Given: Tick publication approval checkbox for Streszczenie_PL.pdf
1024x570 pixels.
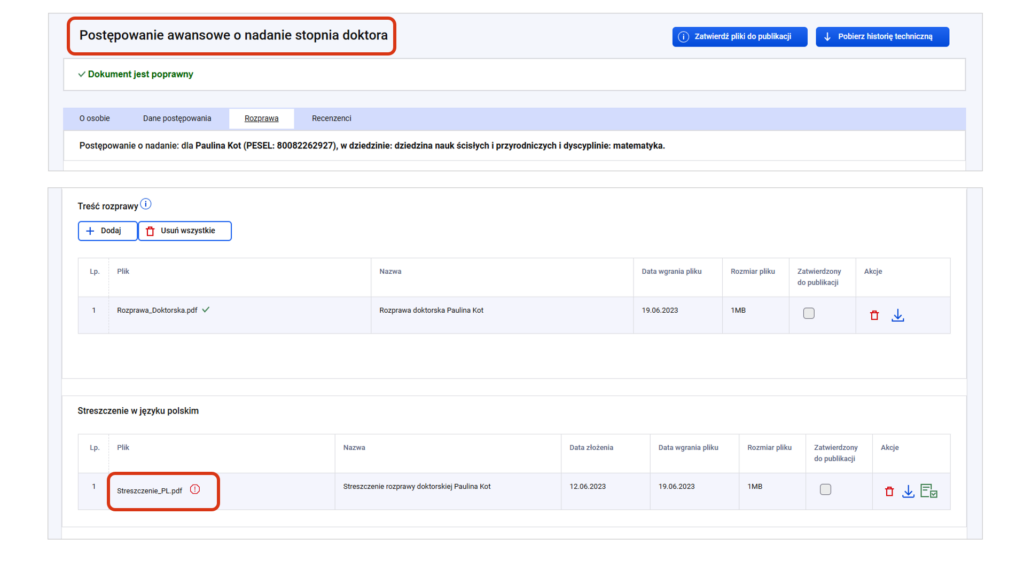Looking at the screenshot, I should click(825, 489).
